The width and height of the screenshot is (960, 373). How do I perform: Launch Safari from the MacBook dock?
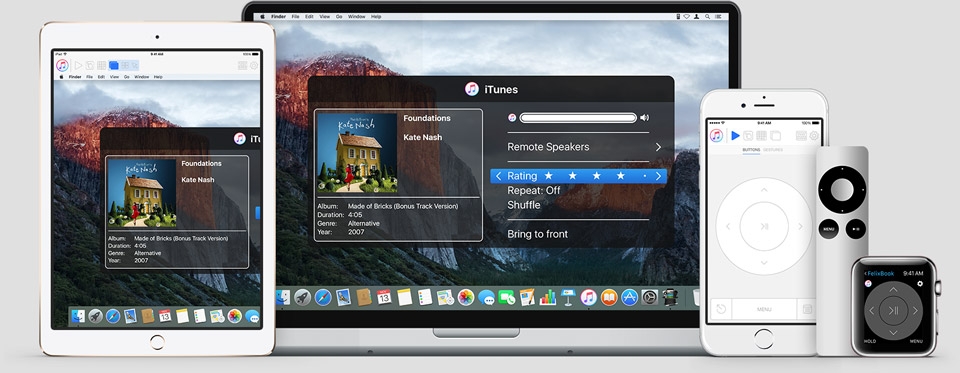point(323,297)
